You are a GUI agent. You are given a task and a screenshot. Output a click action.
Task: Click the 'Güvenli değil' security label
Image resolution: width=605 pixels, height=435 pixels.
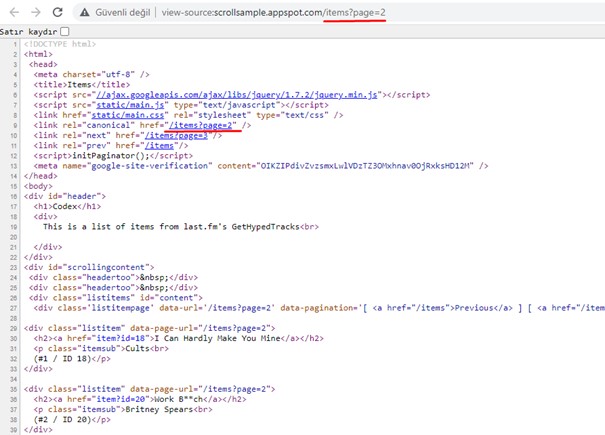click(123, 13)
